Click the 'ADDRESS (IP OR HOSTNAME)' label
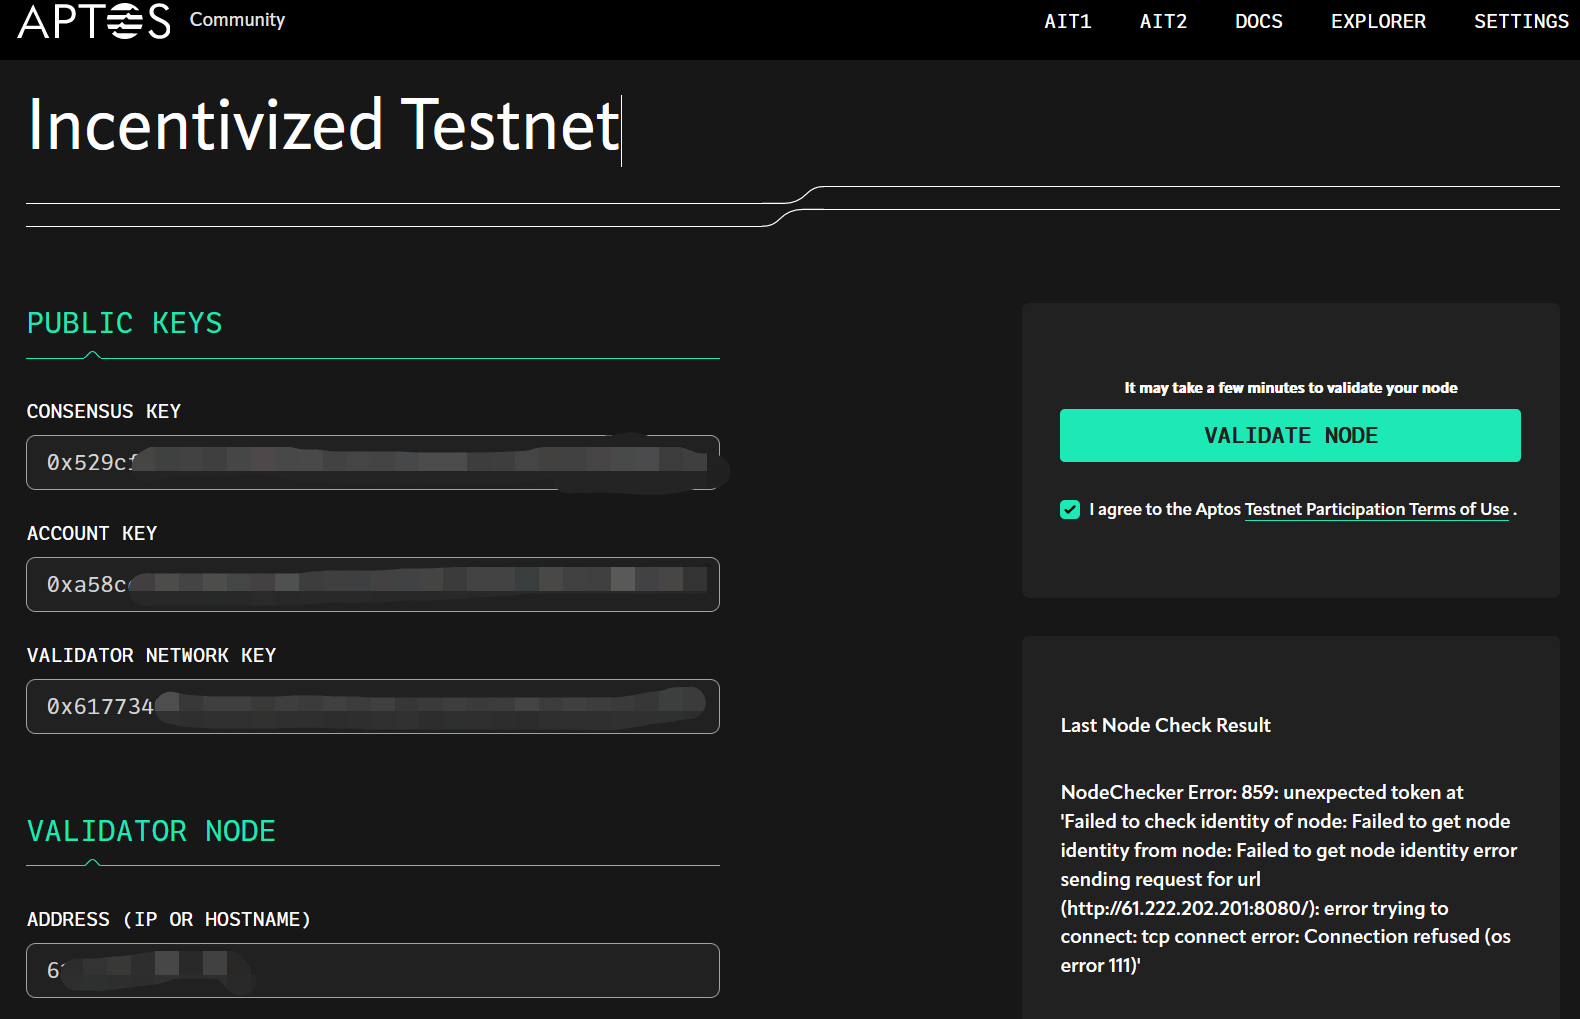1580x1019 pixels. (169, 919)
